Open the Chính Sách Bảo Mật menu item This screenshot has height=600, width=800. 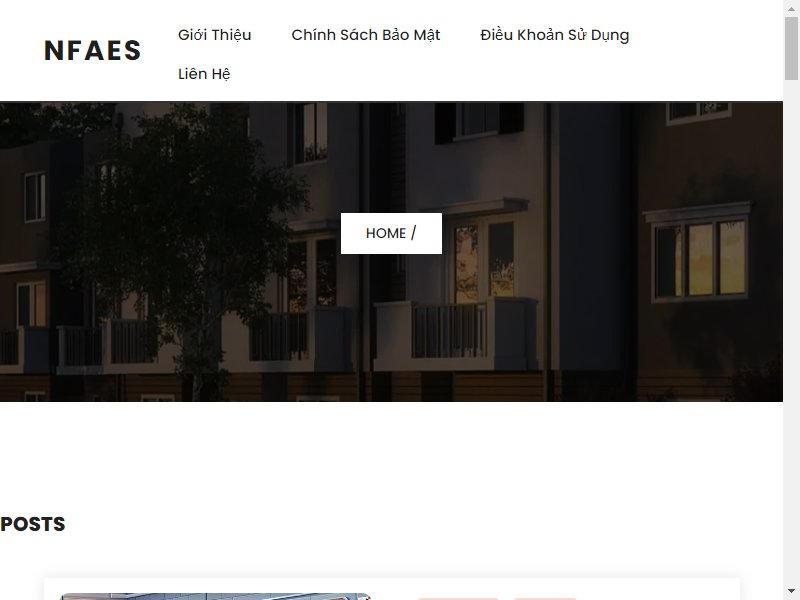(366, 35)
